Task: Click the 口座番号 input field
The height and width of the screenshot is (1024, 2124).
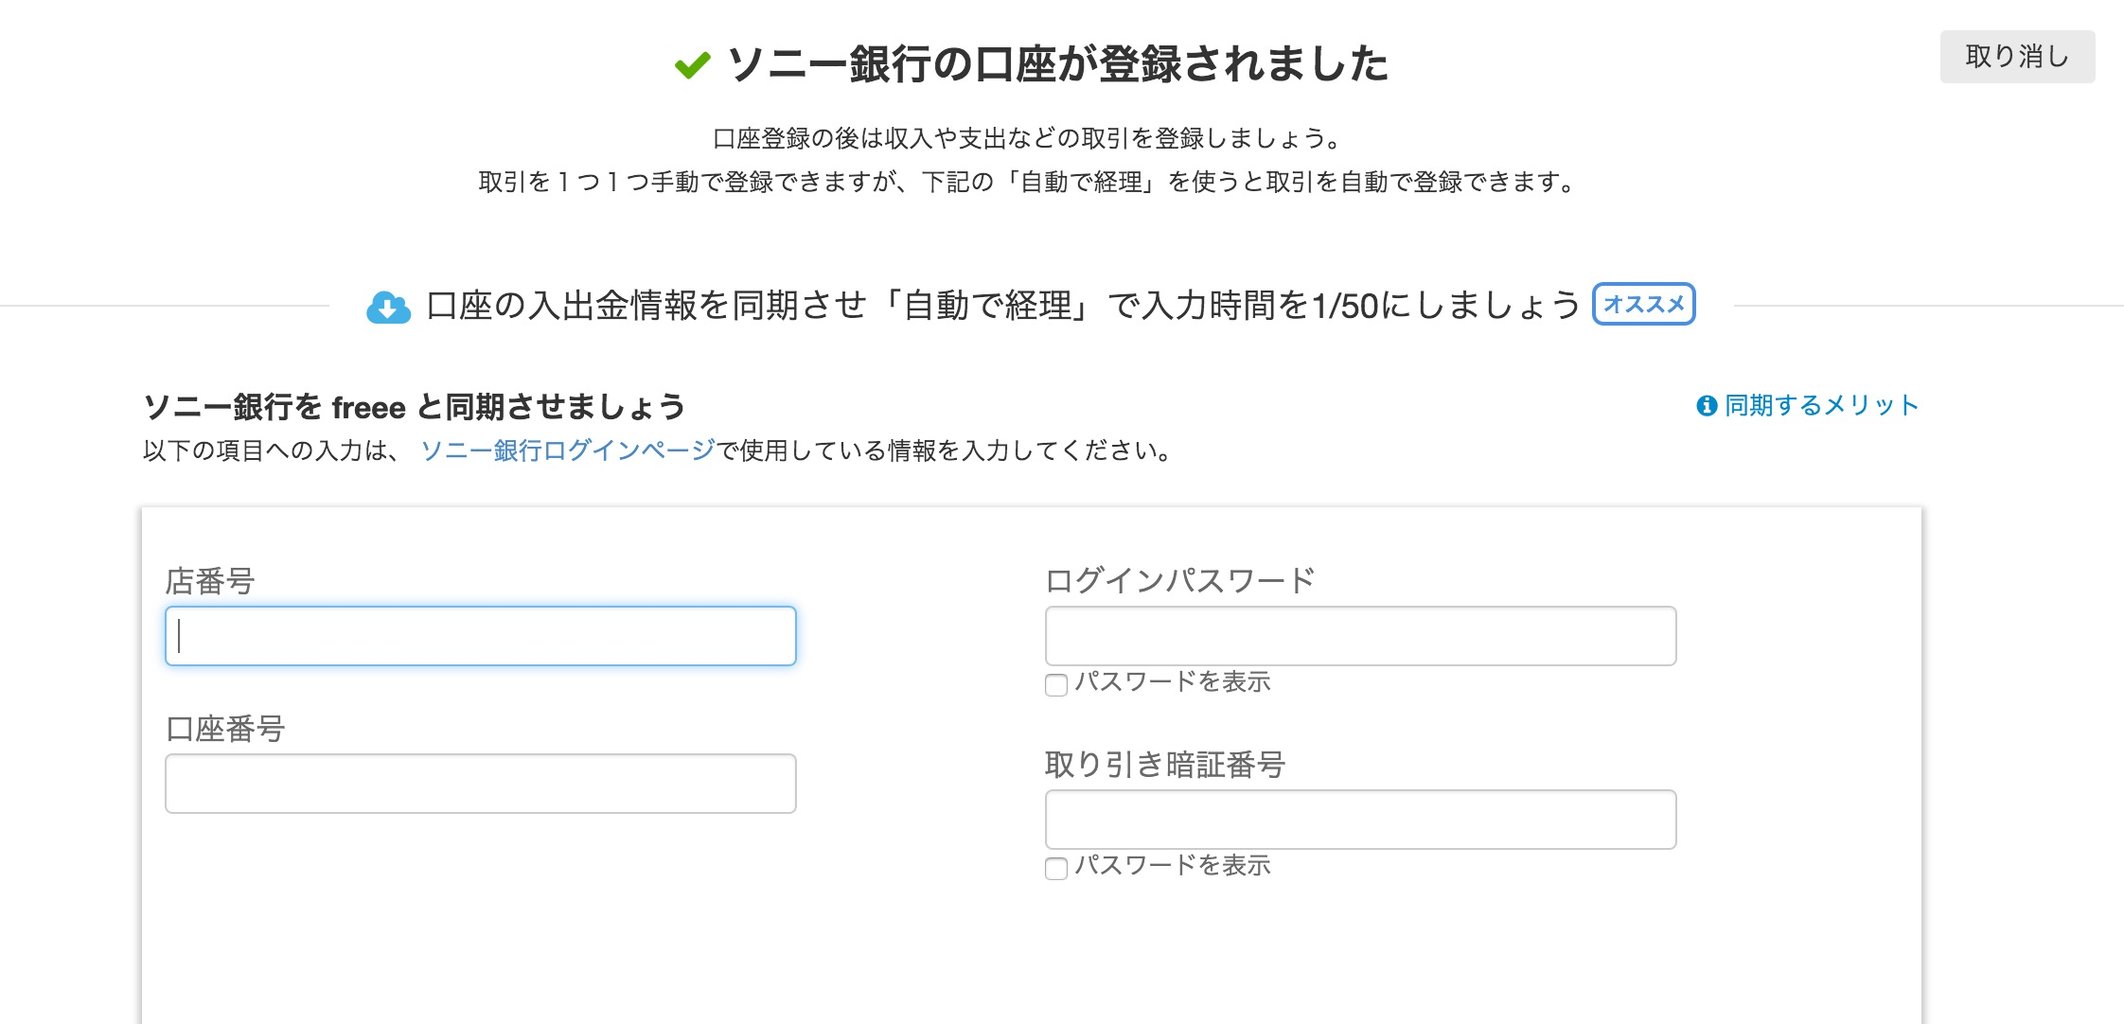Action: [480, 783]
